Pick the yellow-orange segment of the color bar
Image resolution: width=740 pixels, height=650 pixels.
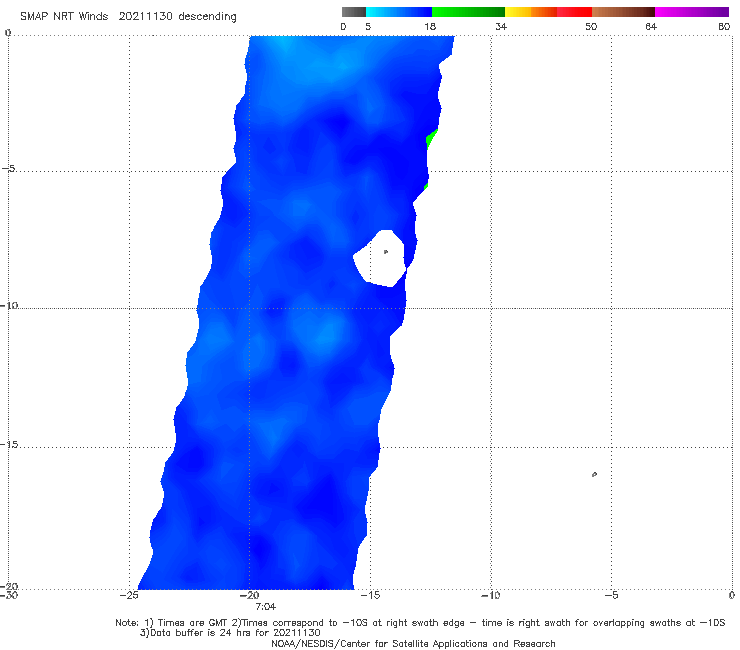pyautogui.click(x=531, y=12)
